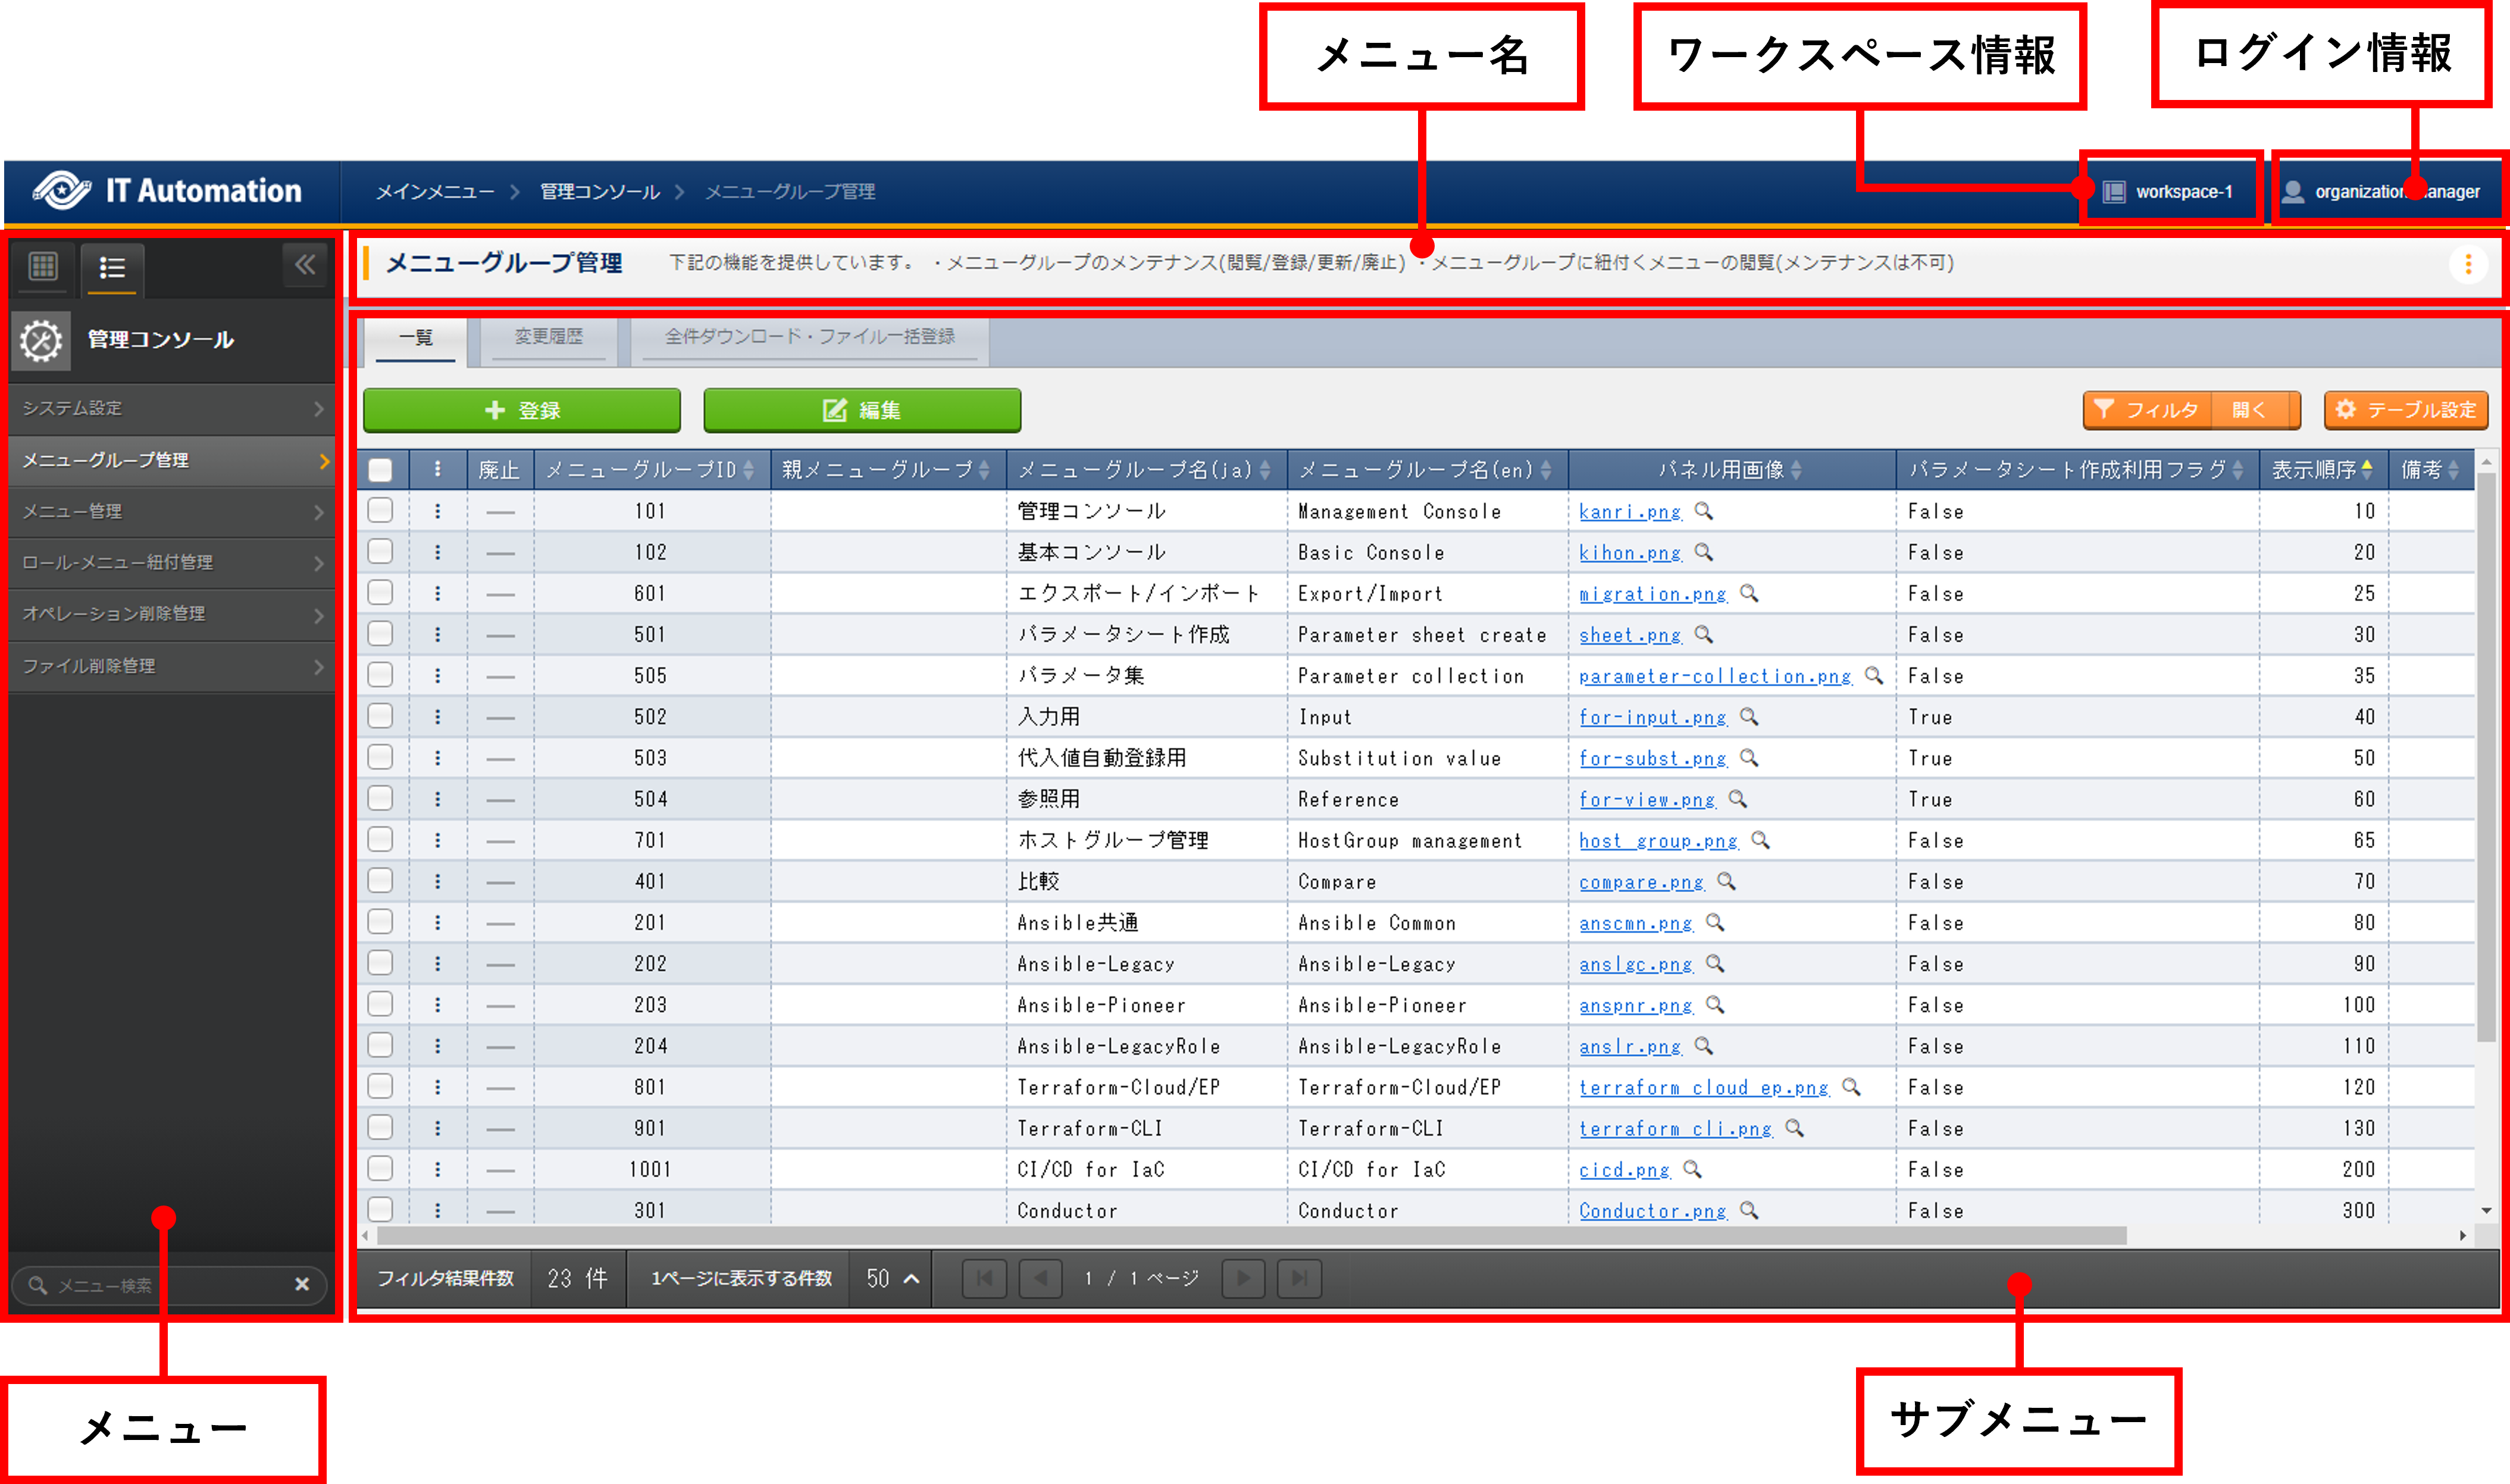This screenshot has width=2510, height=1484.
Task: Open rows-per-page dropdown showing 50
Action: tap(891, 1278)
